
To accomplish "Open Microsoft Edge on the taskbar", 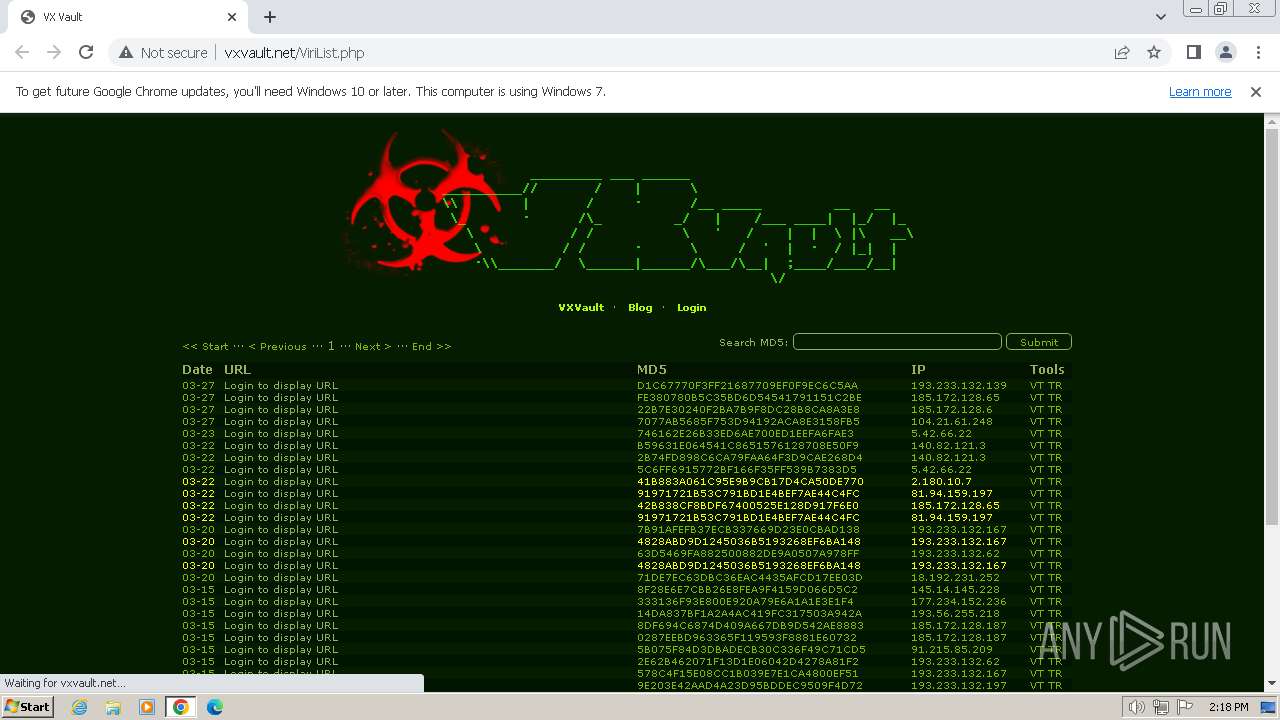I will click(214, 707).
